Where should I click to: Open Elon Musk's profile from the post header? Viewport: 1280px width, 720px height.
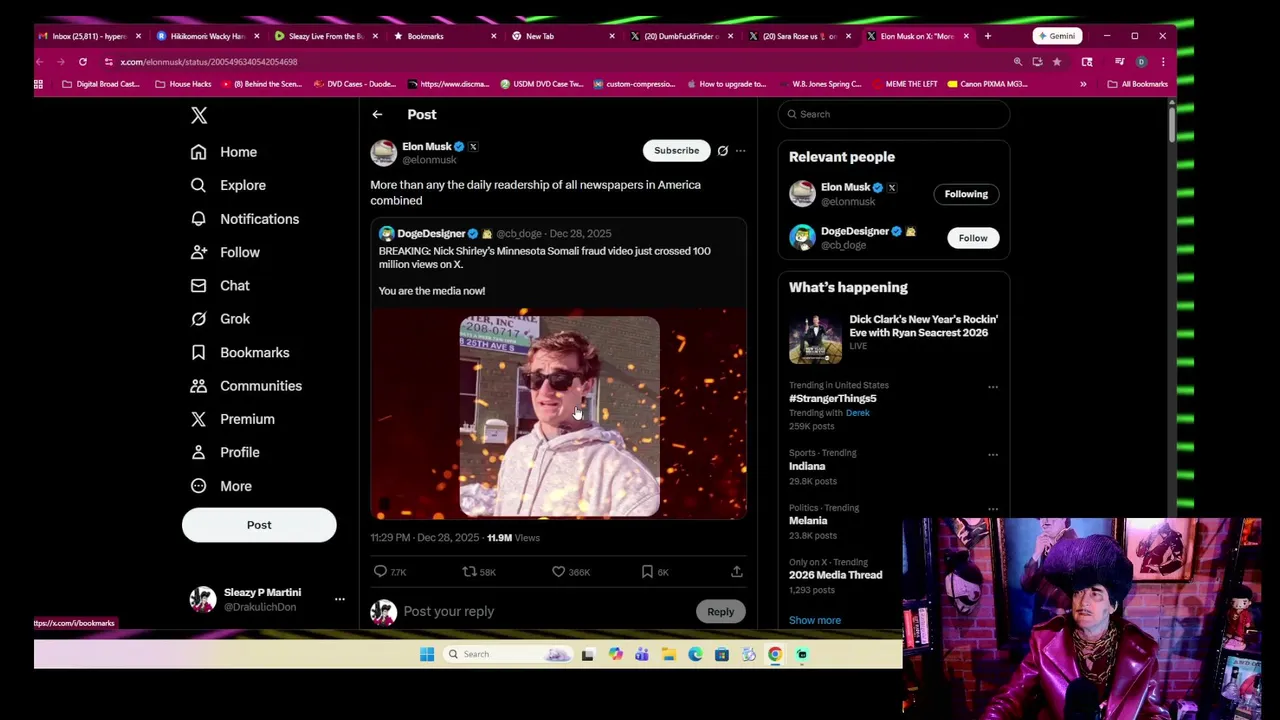(427, 147)
